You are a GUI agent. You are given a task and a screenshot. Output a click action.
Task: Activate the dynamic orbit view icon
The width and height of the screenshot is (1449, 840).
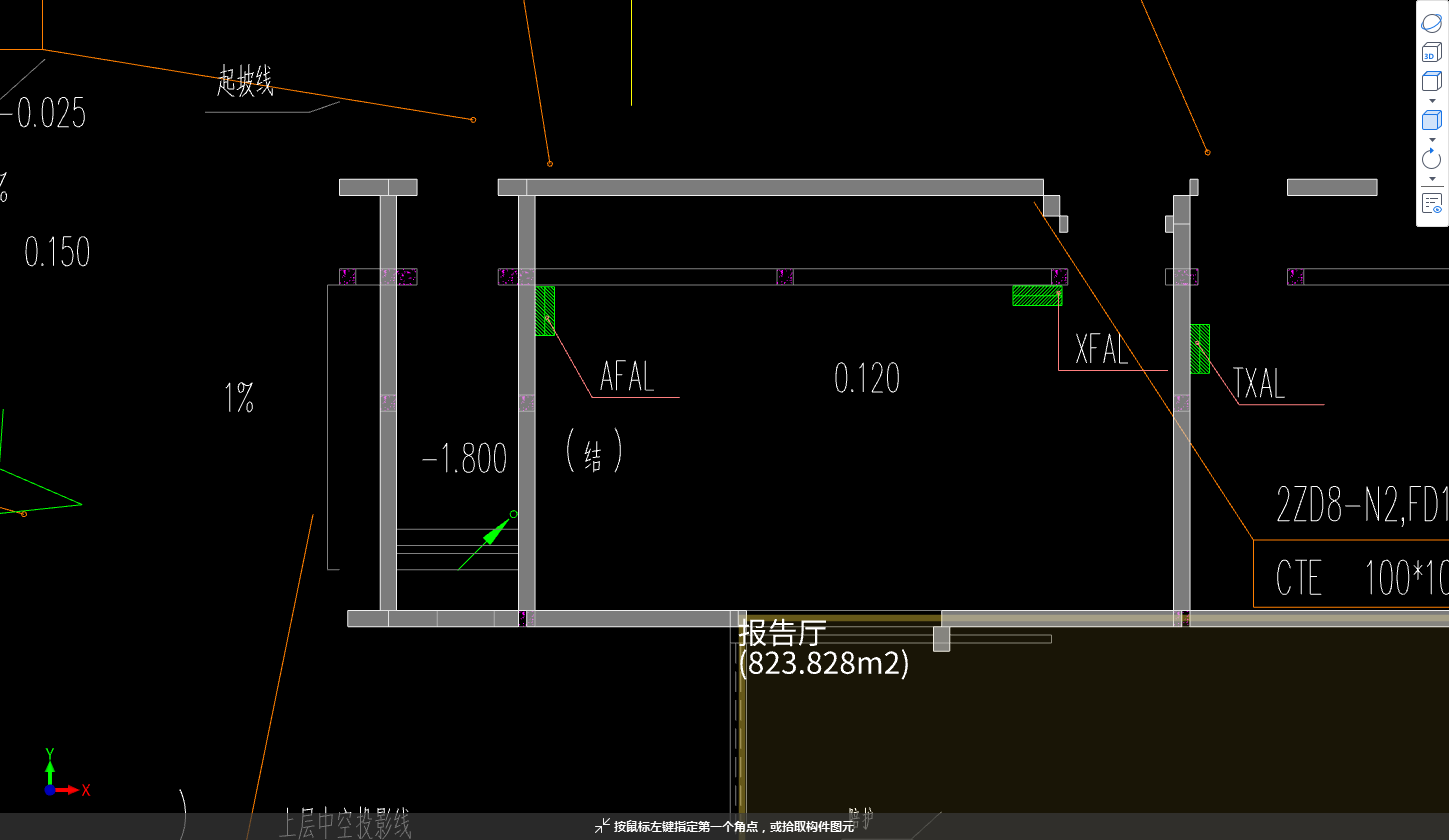point(1431,23)
